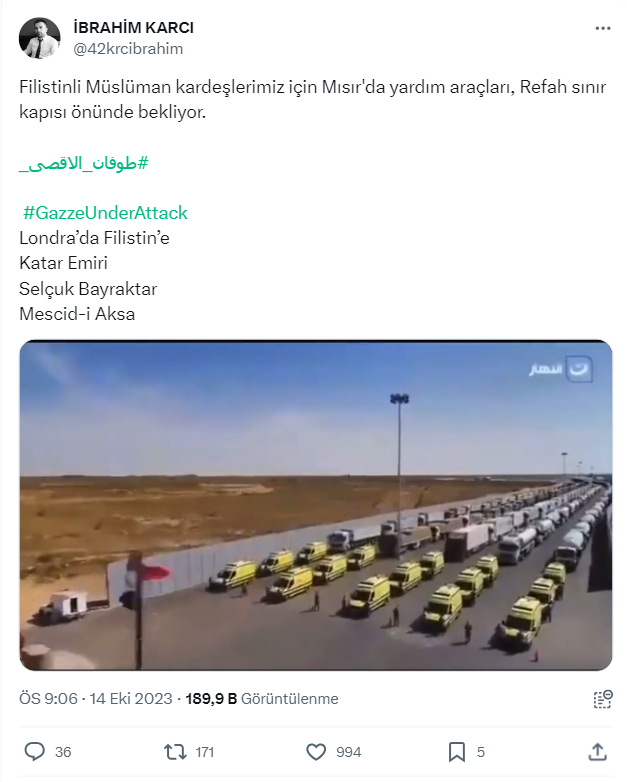The image size is (627, 782).
Task: Open the Community Notes icon beside the views
Action: (603, 699)
